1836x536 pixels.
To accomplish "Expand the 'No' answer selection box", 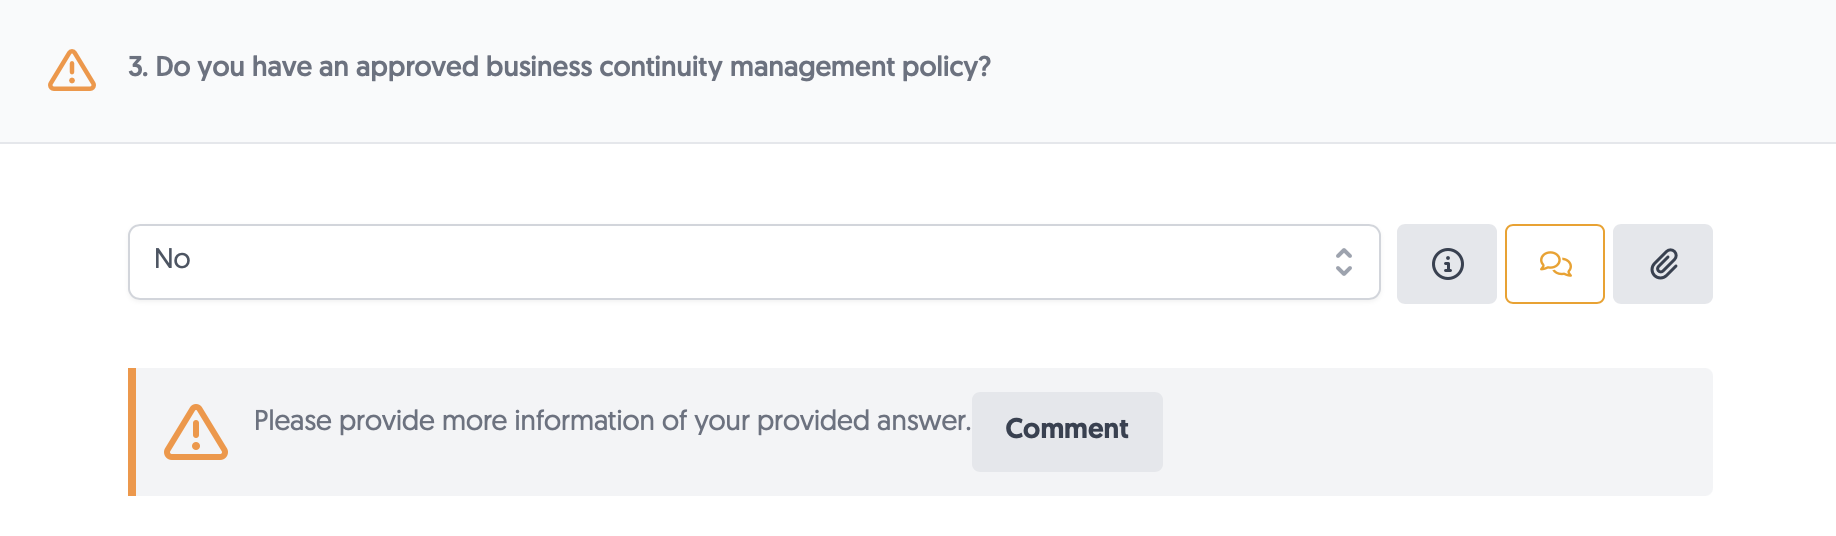I will [754, 262].
